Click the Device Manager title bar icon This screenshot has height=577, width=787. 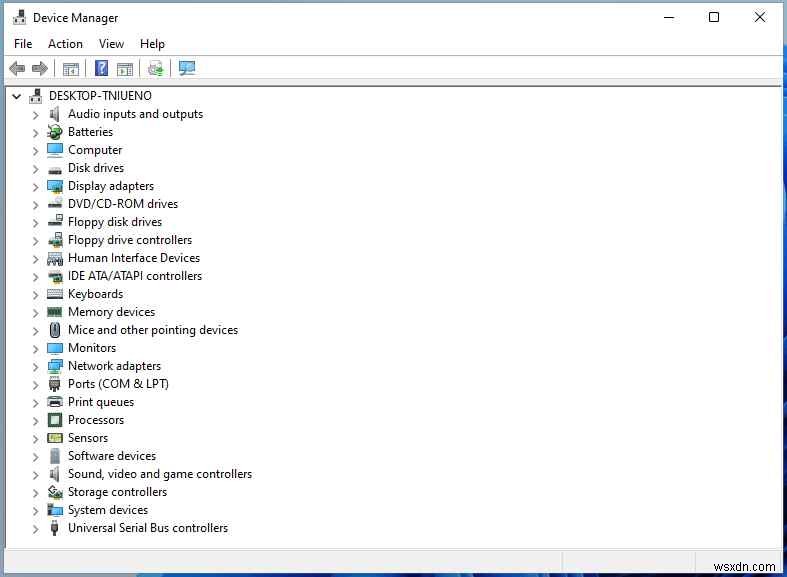[x=19, y=18]
